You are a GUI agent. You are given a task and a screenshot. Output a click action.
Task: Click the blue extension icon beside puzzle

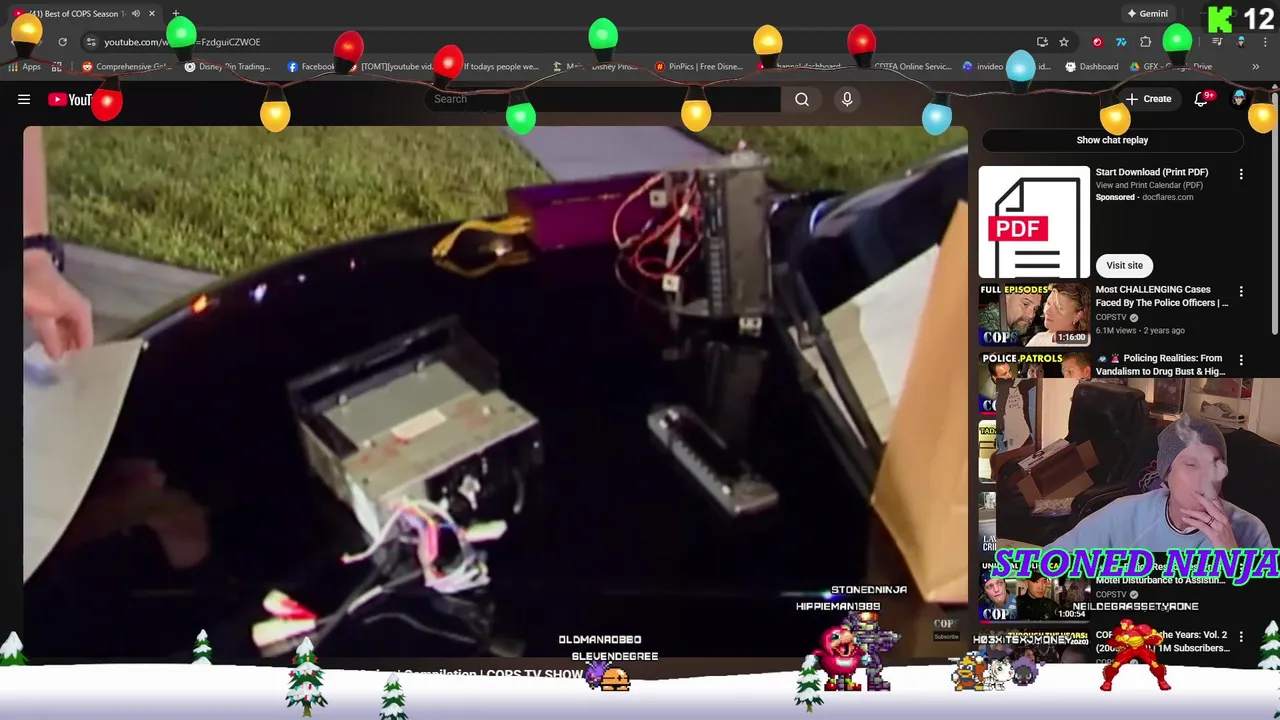click(1121, 42)
